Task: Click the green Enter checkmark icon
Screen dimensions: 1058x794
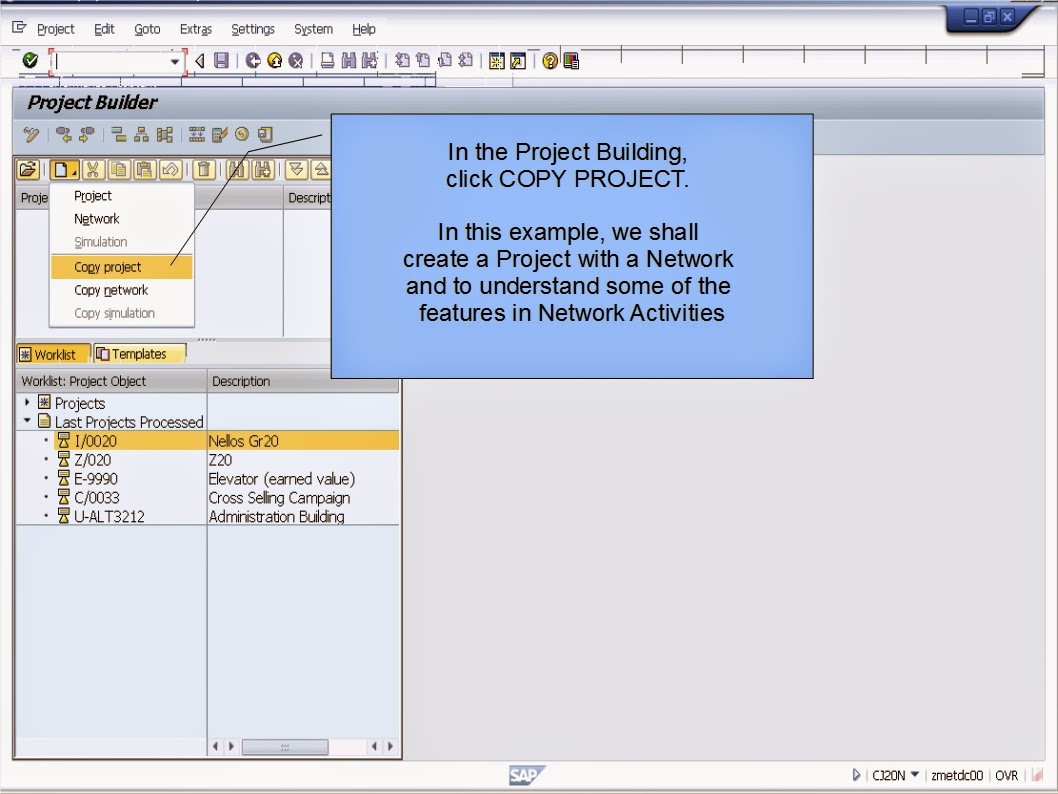Action: 31,61
